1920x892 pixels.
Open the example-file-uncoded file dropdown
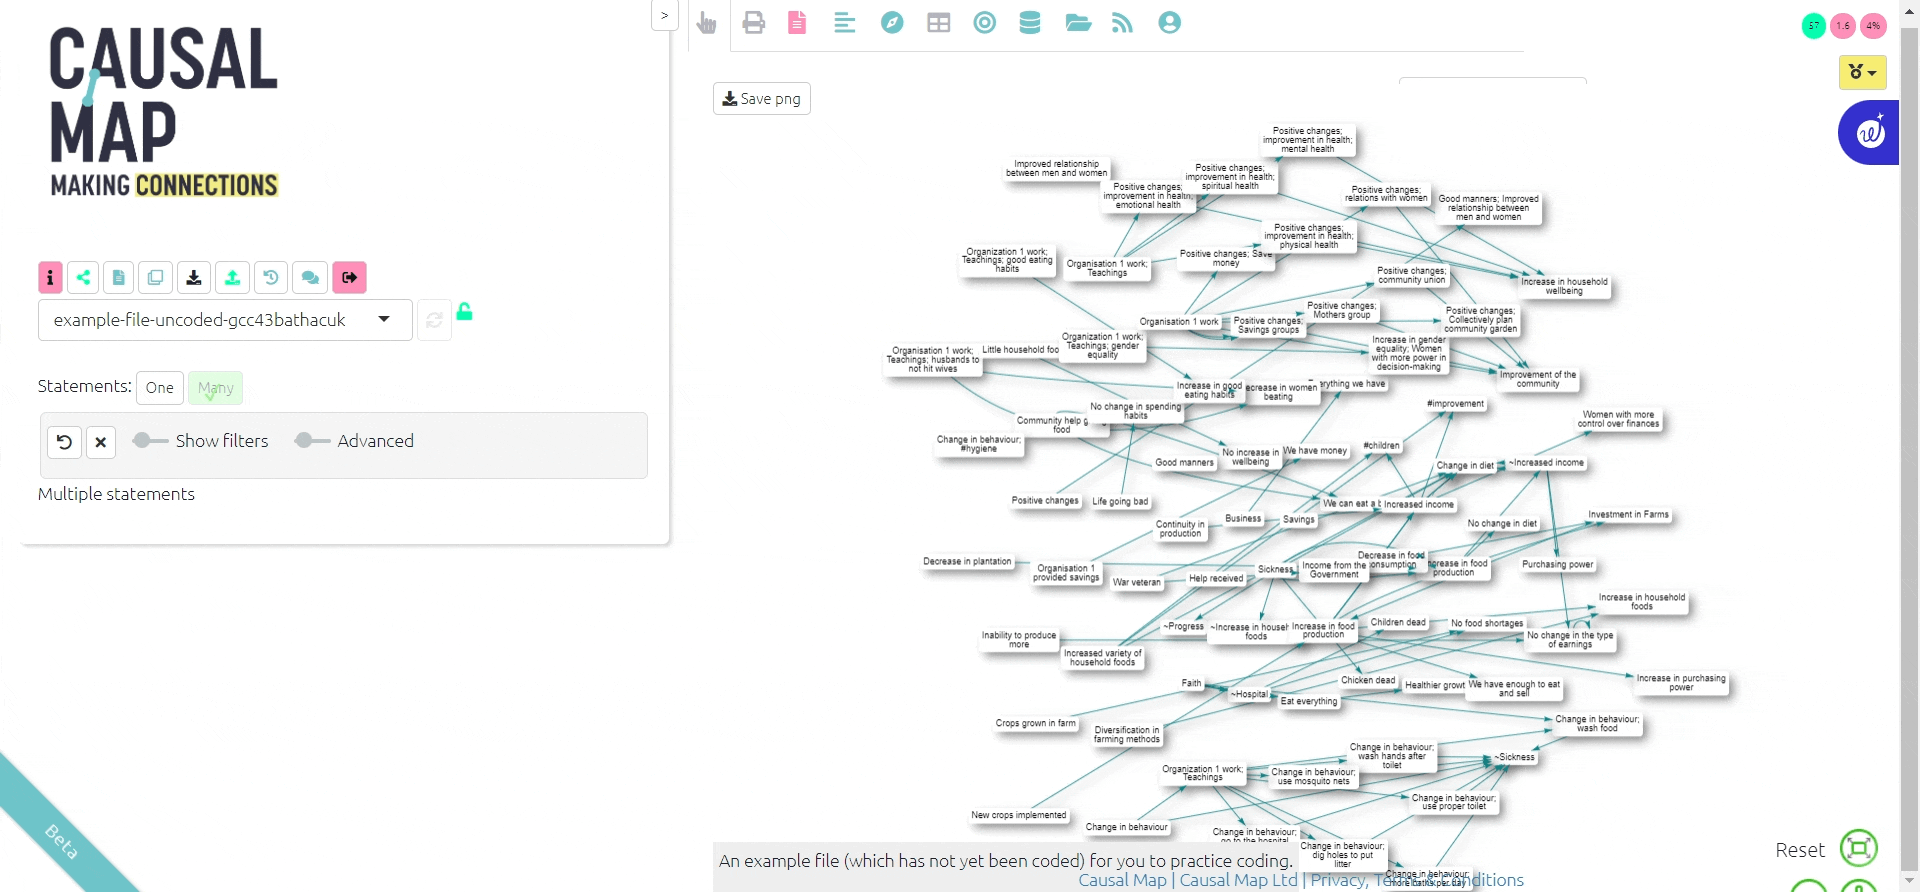(x=225, y=320)
